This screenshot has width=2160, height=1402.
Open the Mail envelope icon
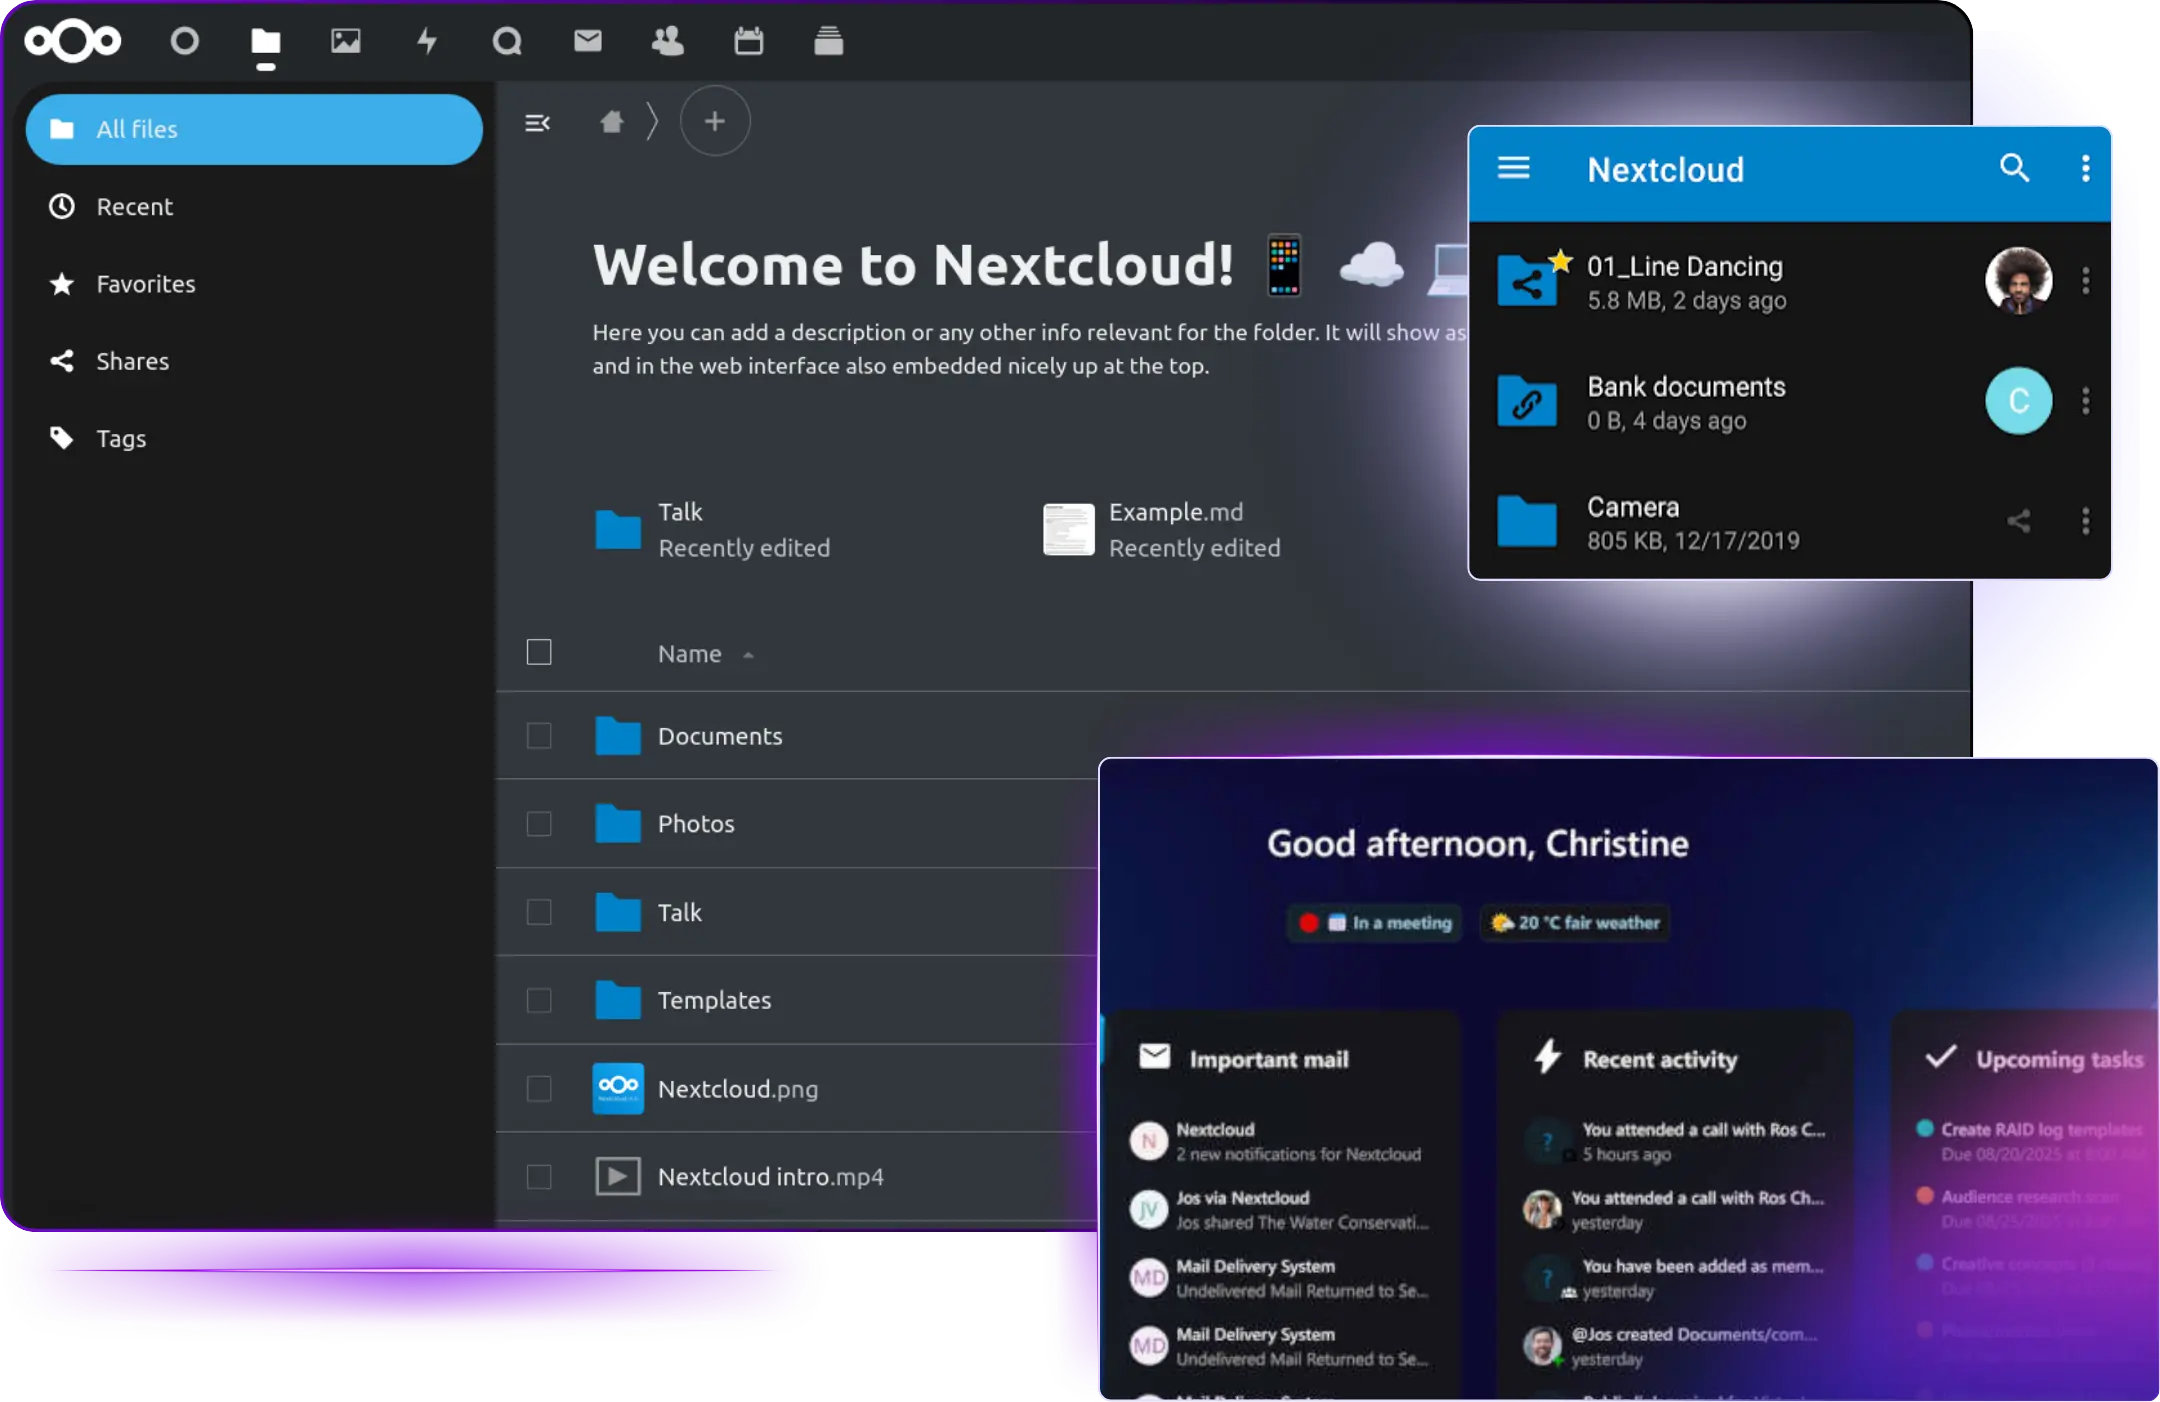tap(588, 40)
